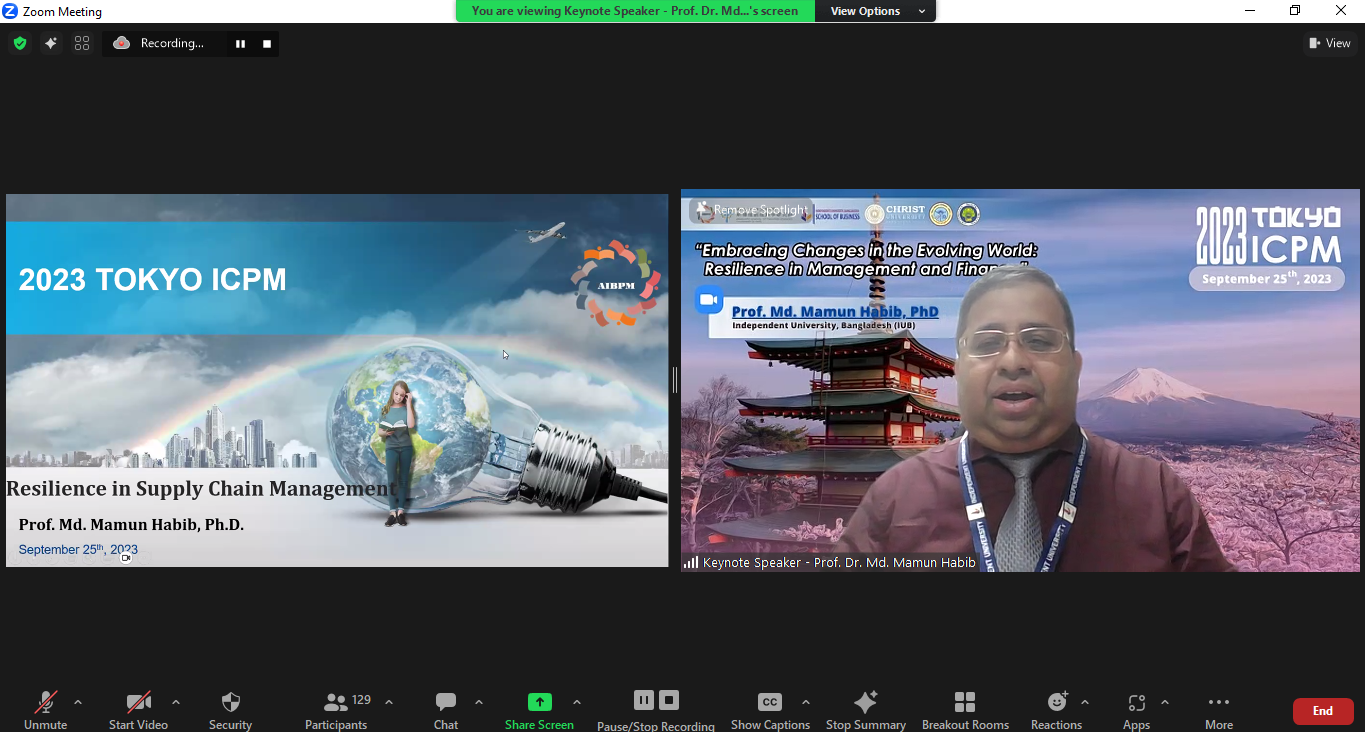The height and width of the screenshot is (732, 1365).
Task: Open the Chat panel
Action: [x=446, y=710]
